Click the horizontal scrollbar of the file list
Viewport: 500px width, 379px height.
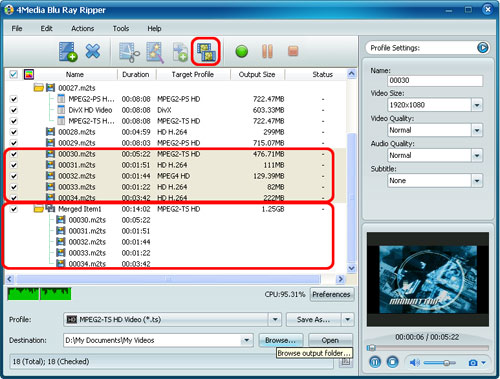tap(168, 279)
